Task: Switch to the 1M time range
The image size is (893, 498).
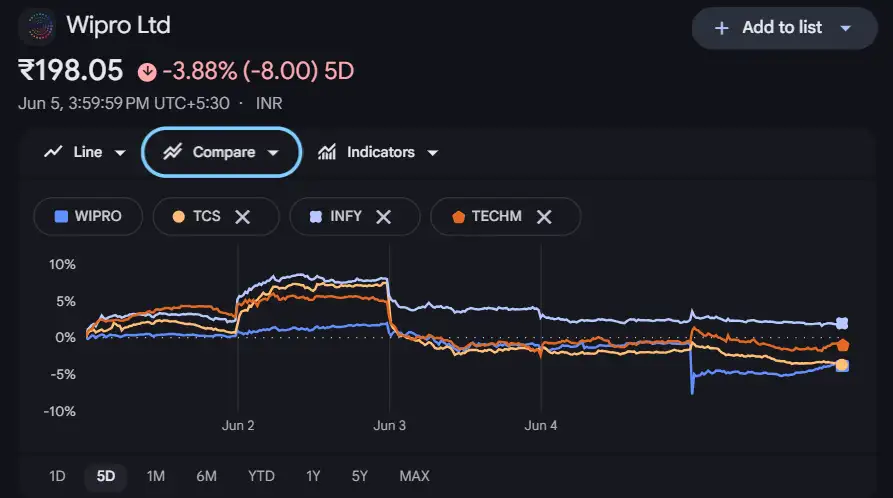Action: pos(155,476)
